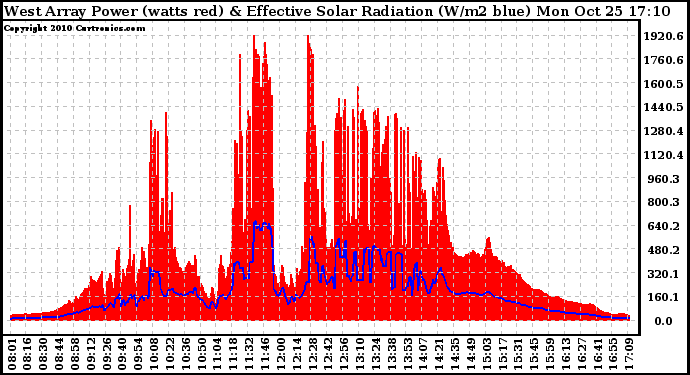
Task: Click the 12:56 time label
Action: 345,354
